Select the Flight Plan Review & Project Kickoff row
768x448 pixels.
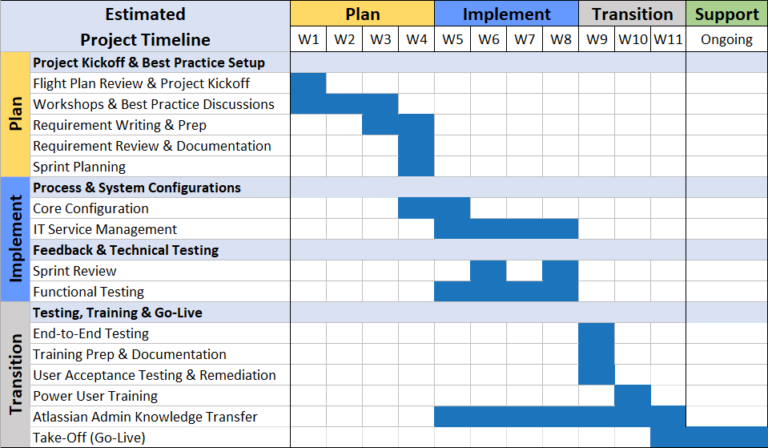pos(141,83)
